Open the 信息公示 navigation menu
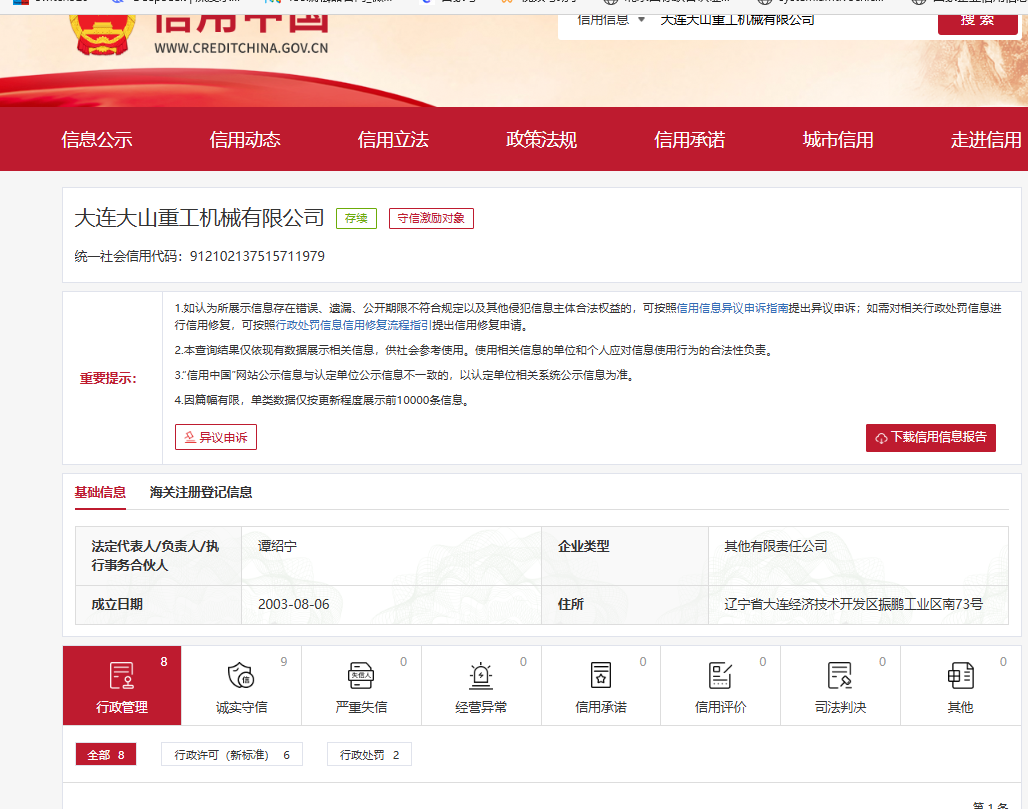Viewport: 1028px width, 809px height. [97, 140]
